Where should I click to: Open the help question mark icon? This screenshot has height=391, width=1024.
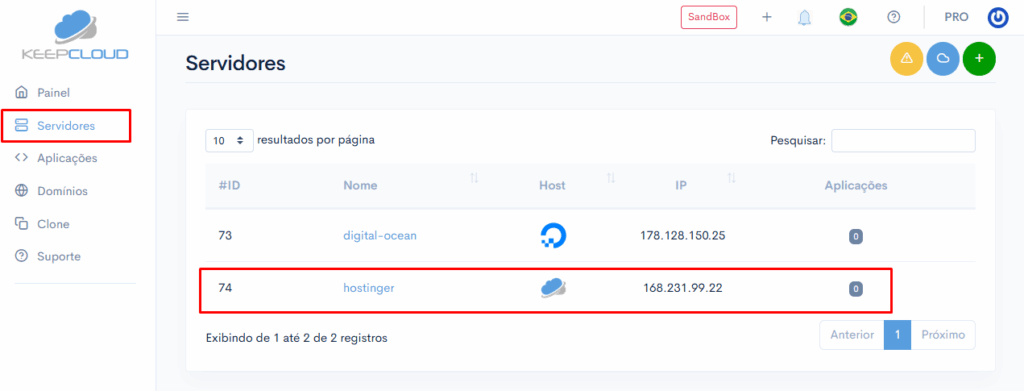(x=893, y=17)
